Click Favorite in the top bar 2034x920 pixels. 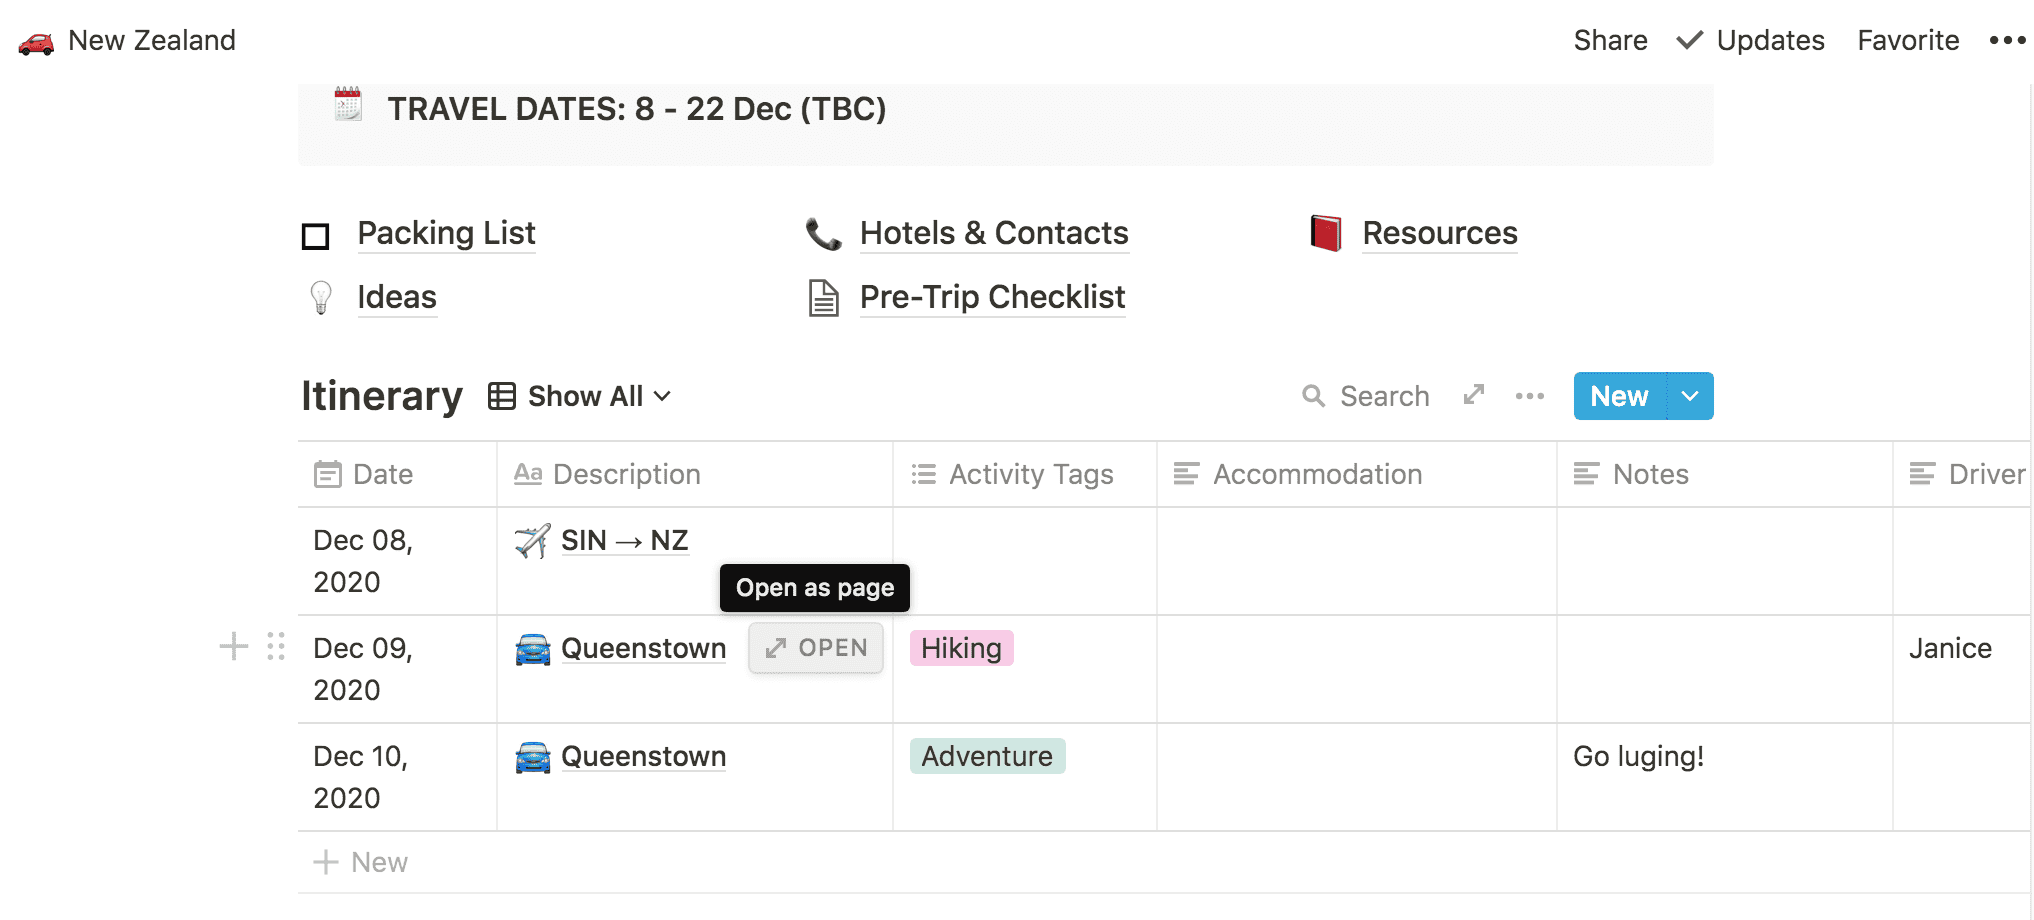[1908, 41]
